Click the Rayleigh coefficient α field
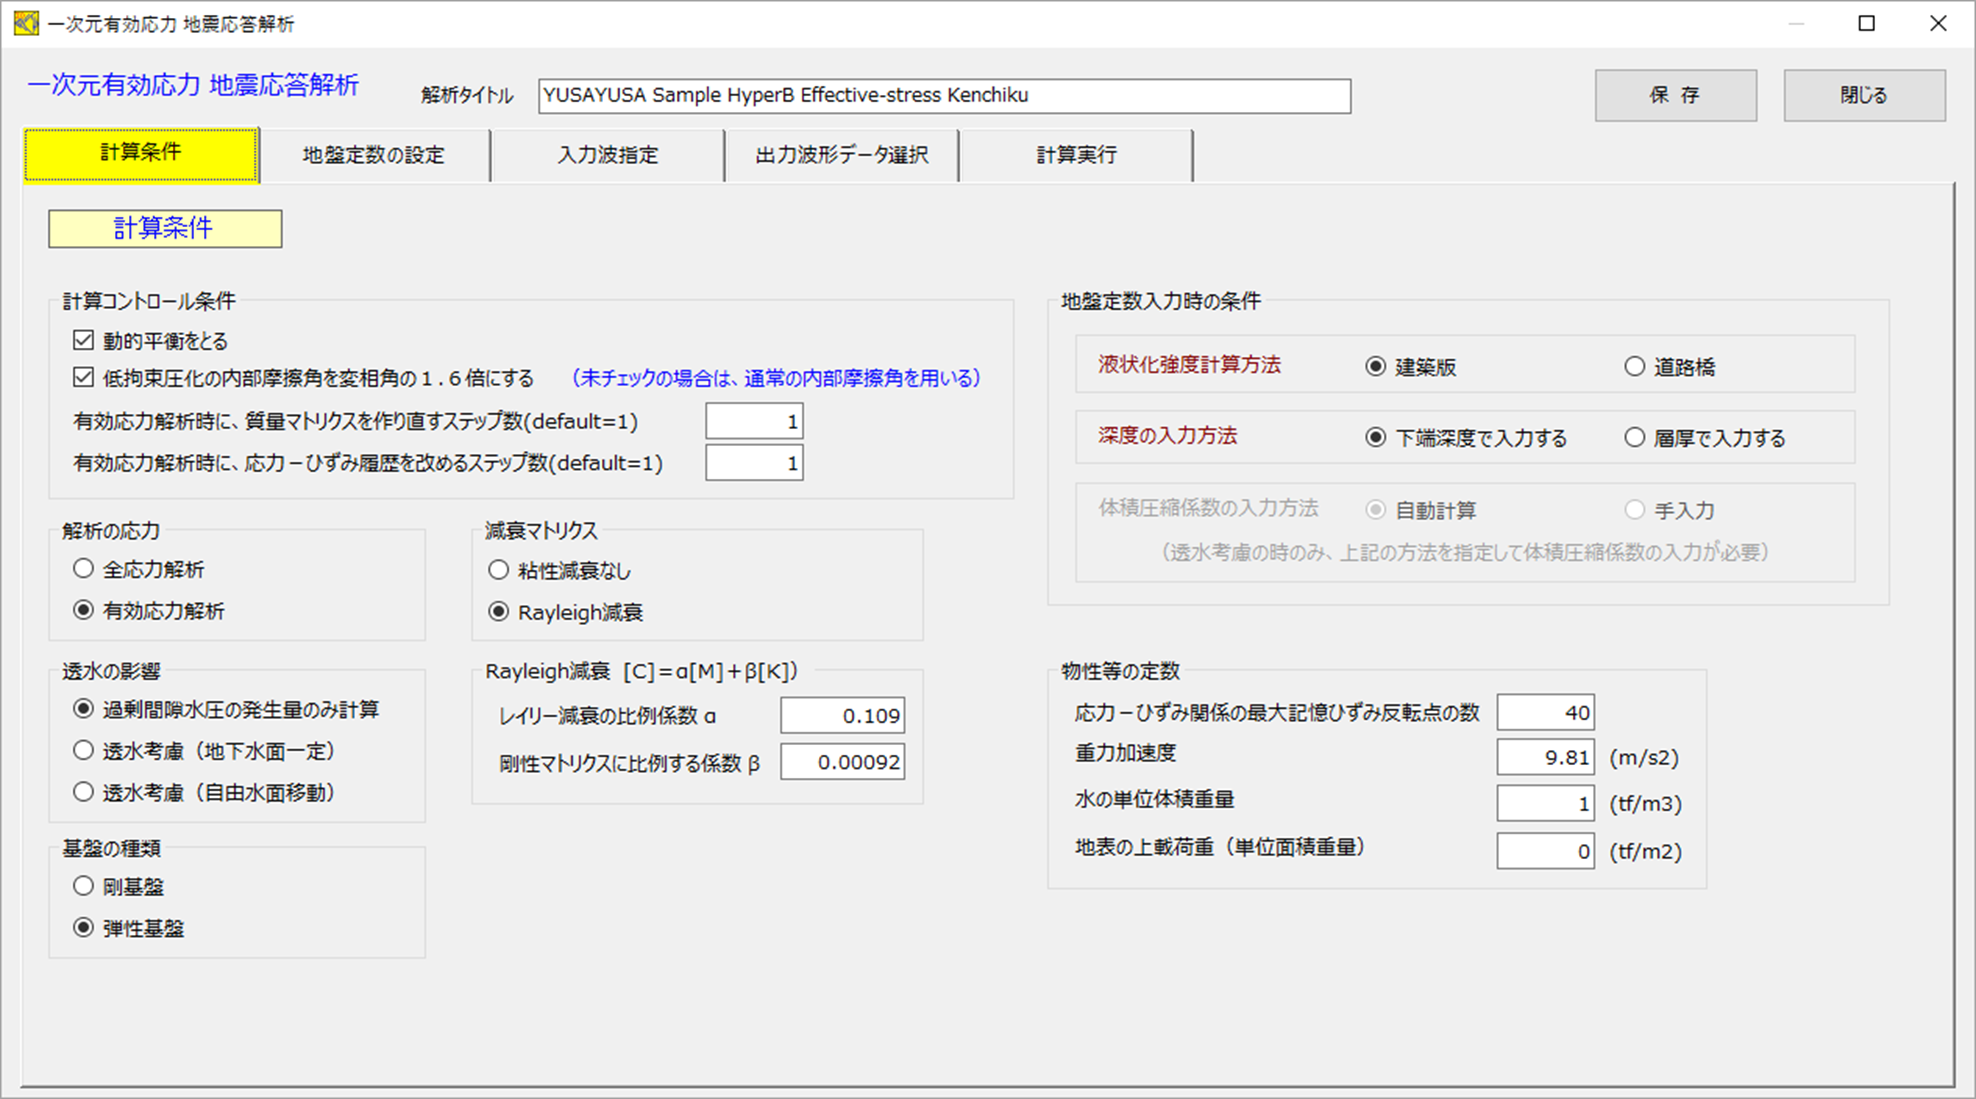The image size is (1976, 1099). pyautogui.click(x=842, y=716)
